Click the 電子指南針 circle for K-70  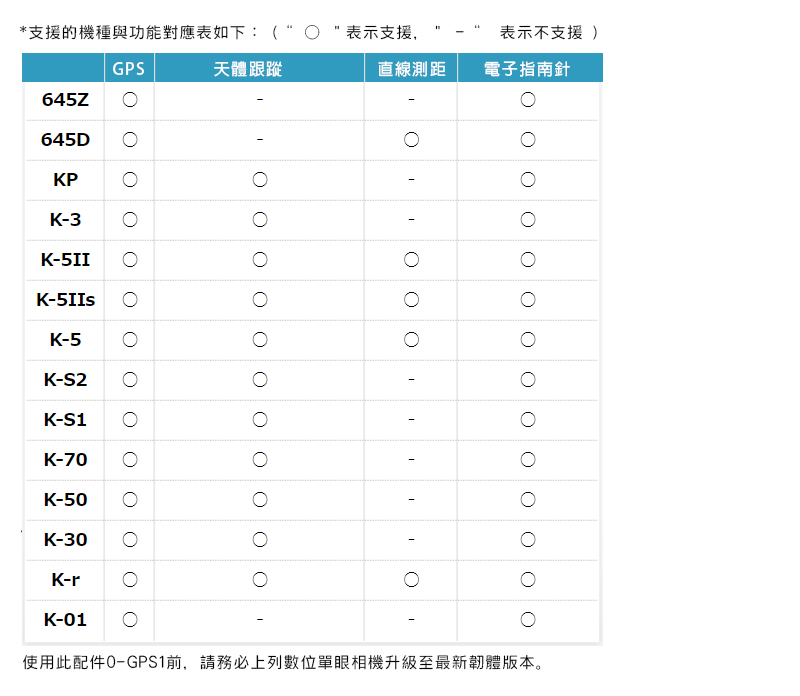tap(528, 460)
